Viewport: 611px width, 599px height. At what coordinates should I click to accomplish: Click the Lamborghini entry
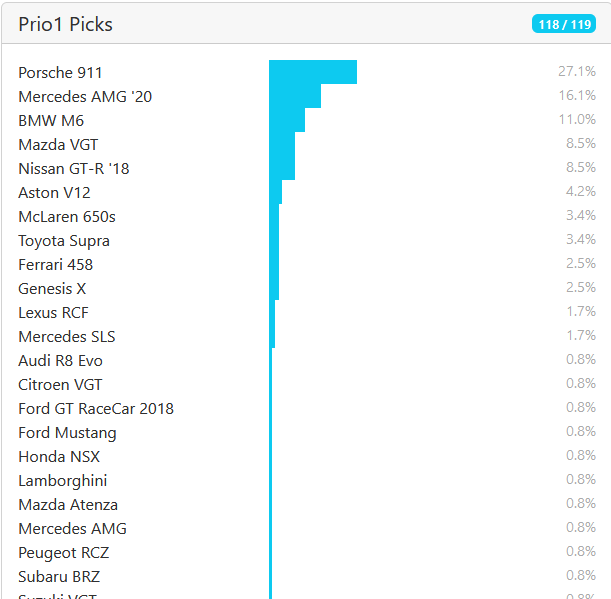[x=62, y=481]
